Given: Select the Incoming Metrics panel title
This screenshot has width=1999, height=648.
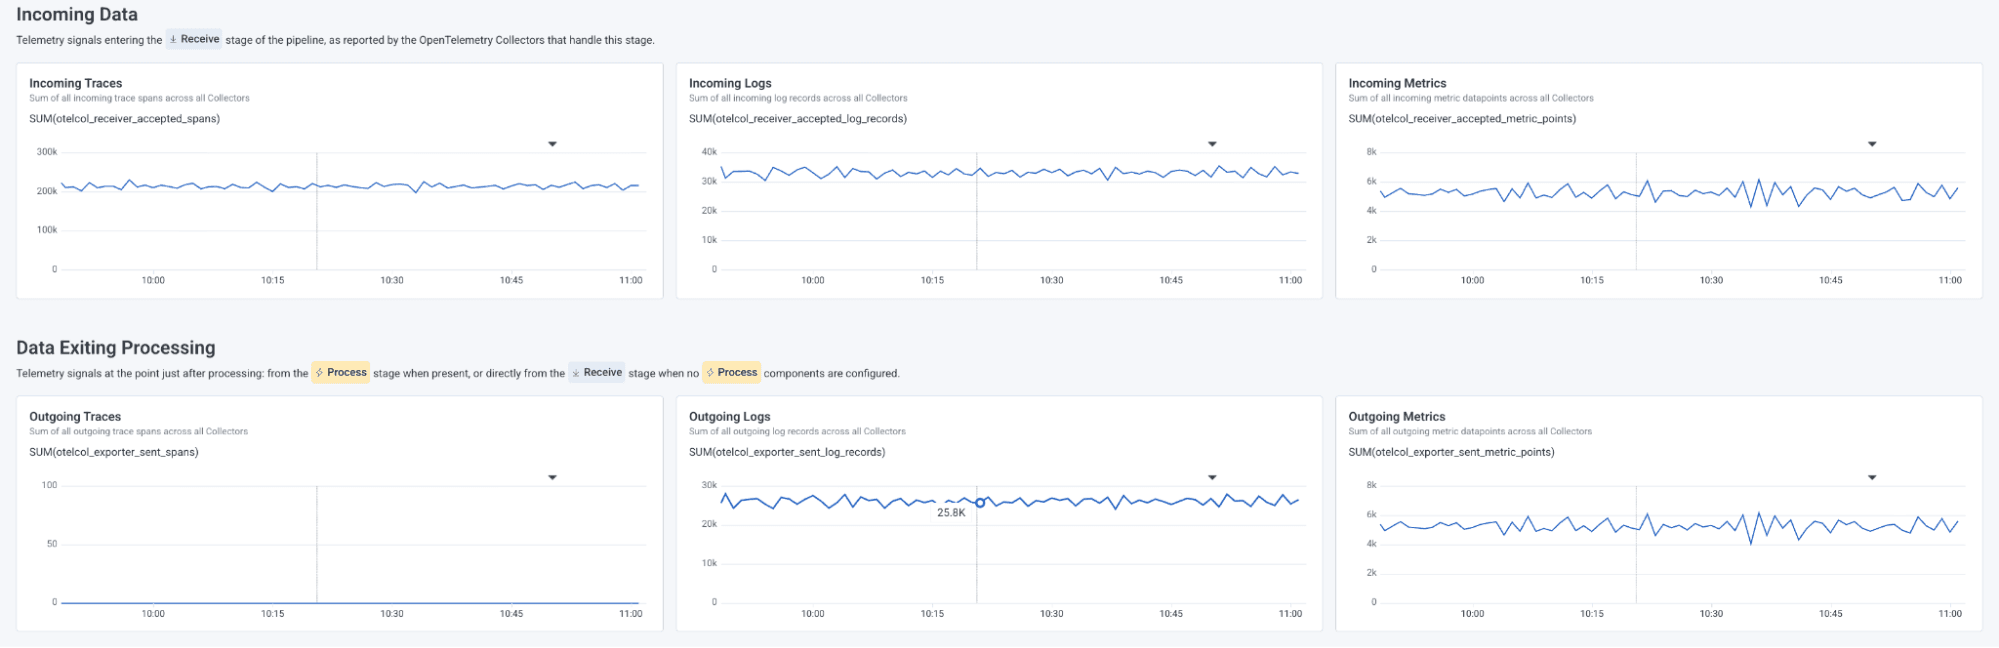Looking at the screenshot, I should (x=1397, y=83).
